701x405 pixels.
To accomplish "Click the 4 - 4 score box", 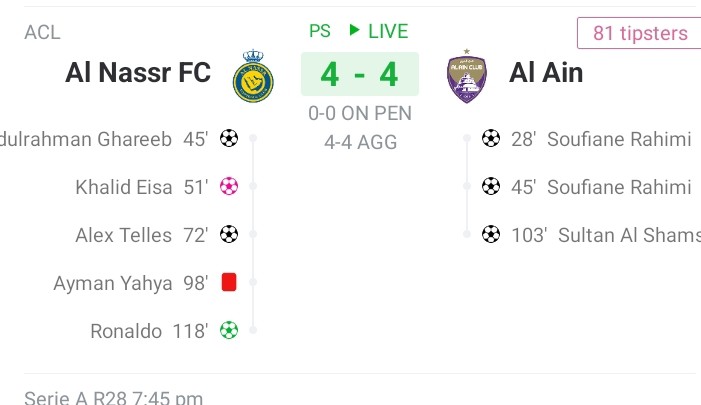I will pos(360,75).
